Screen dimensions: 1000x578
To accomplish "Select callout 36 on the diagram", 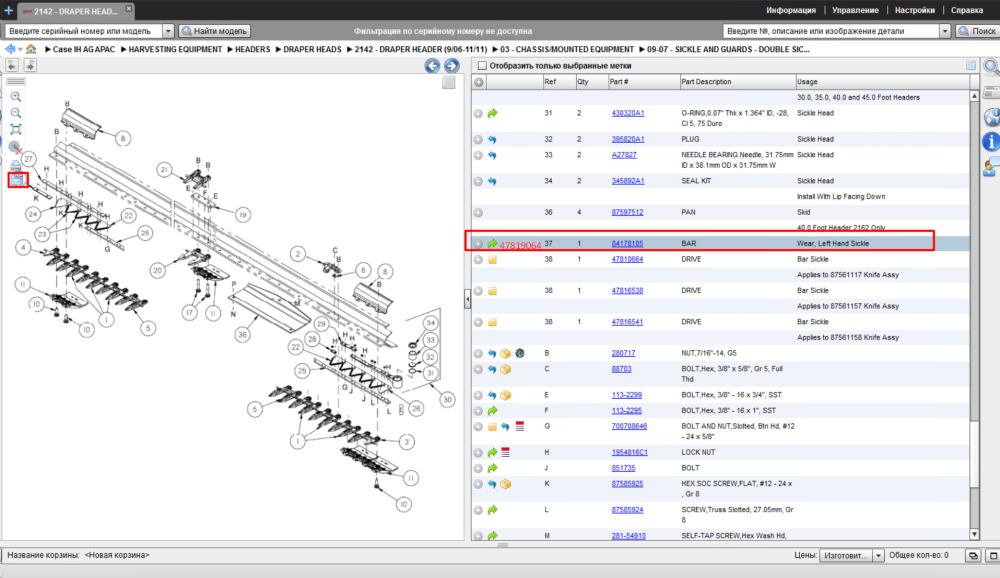I will (242, 334).
